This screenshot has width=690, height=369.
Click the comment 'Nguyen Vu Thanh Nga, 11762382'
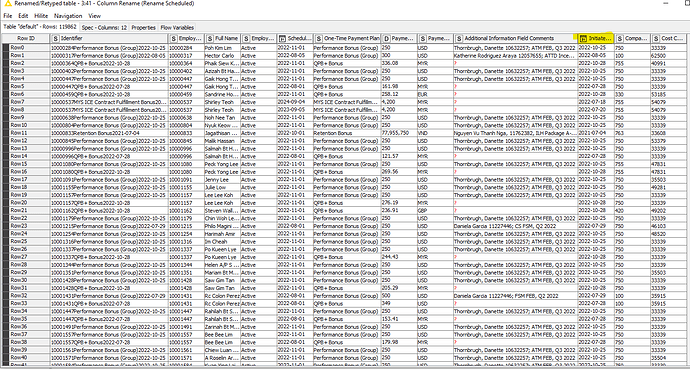point(515,133)
